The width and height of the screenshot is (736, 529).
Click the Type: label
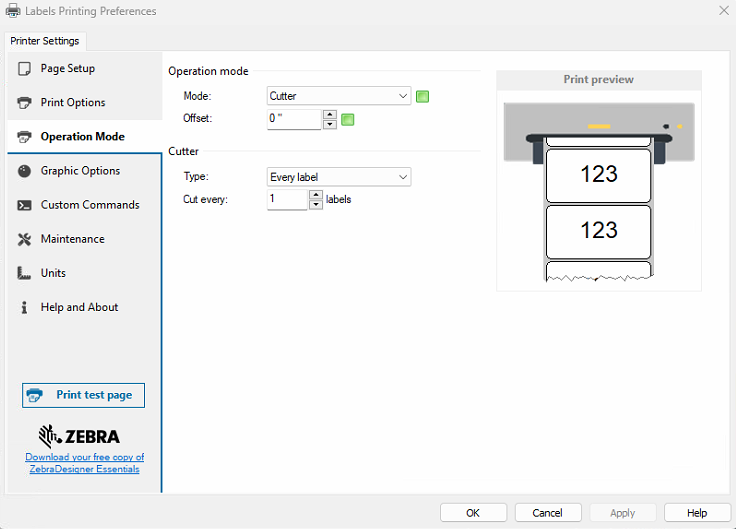[x=196, y=176]
